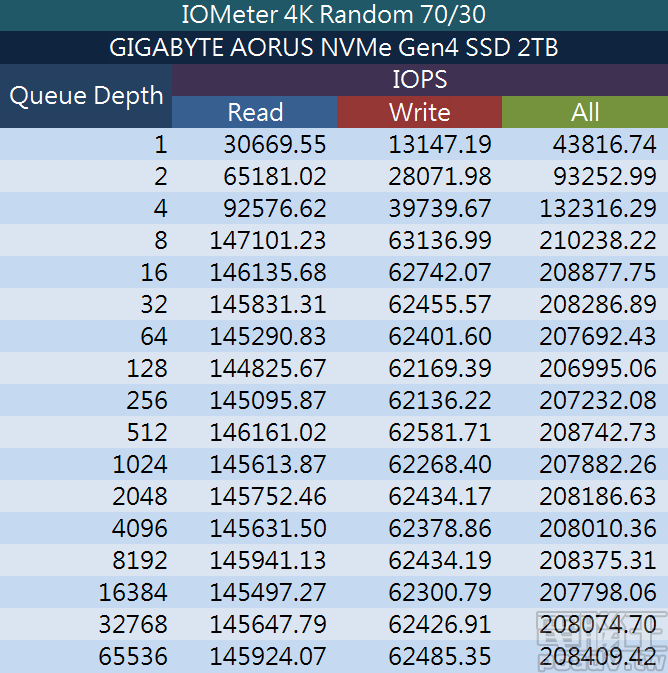Select read value 145752.46
Image resolution: width=668 pixels, height=673 pixels.
point(268,497)
